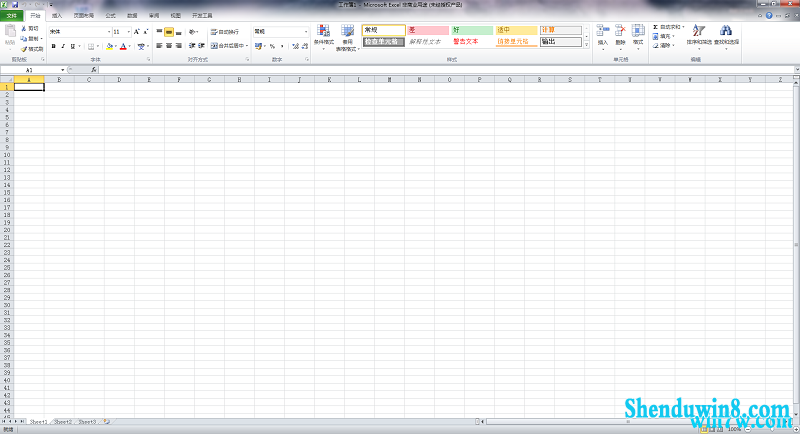Click the decrease indent icon
The width and height of the screenshot is (800, 434).
(192, 46)
